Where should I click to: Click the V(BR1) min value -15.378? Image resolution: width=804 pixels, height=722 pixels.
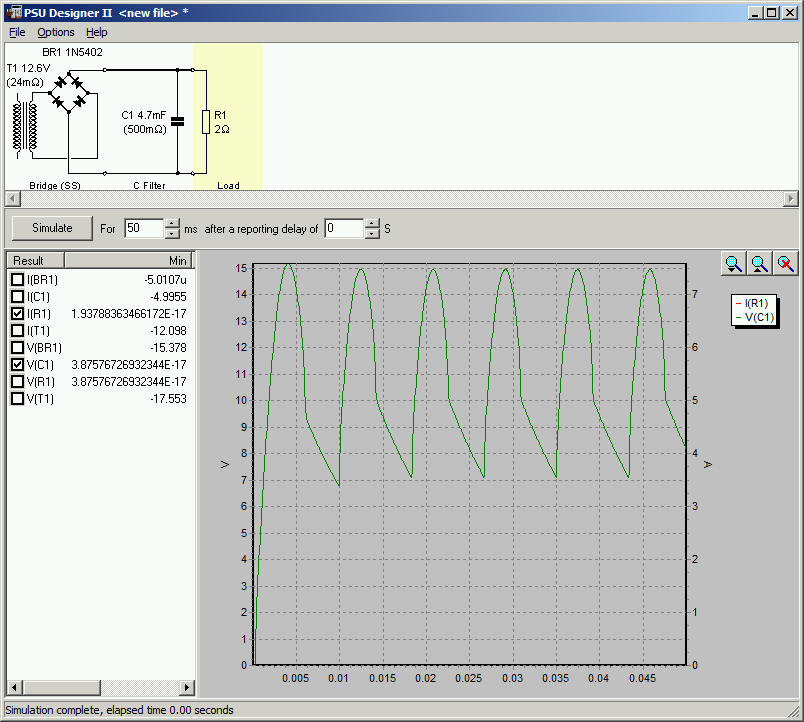pos(168,348)
